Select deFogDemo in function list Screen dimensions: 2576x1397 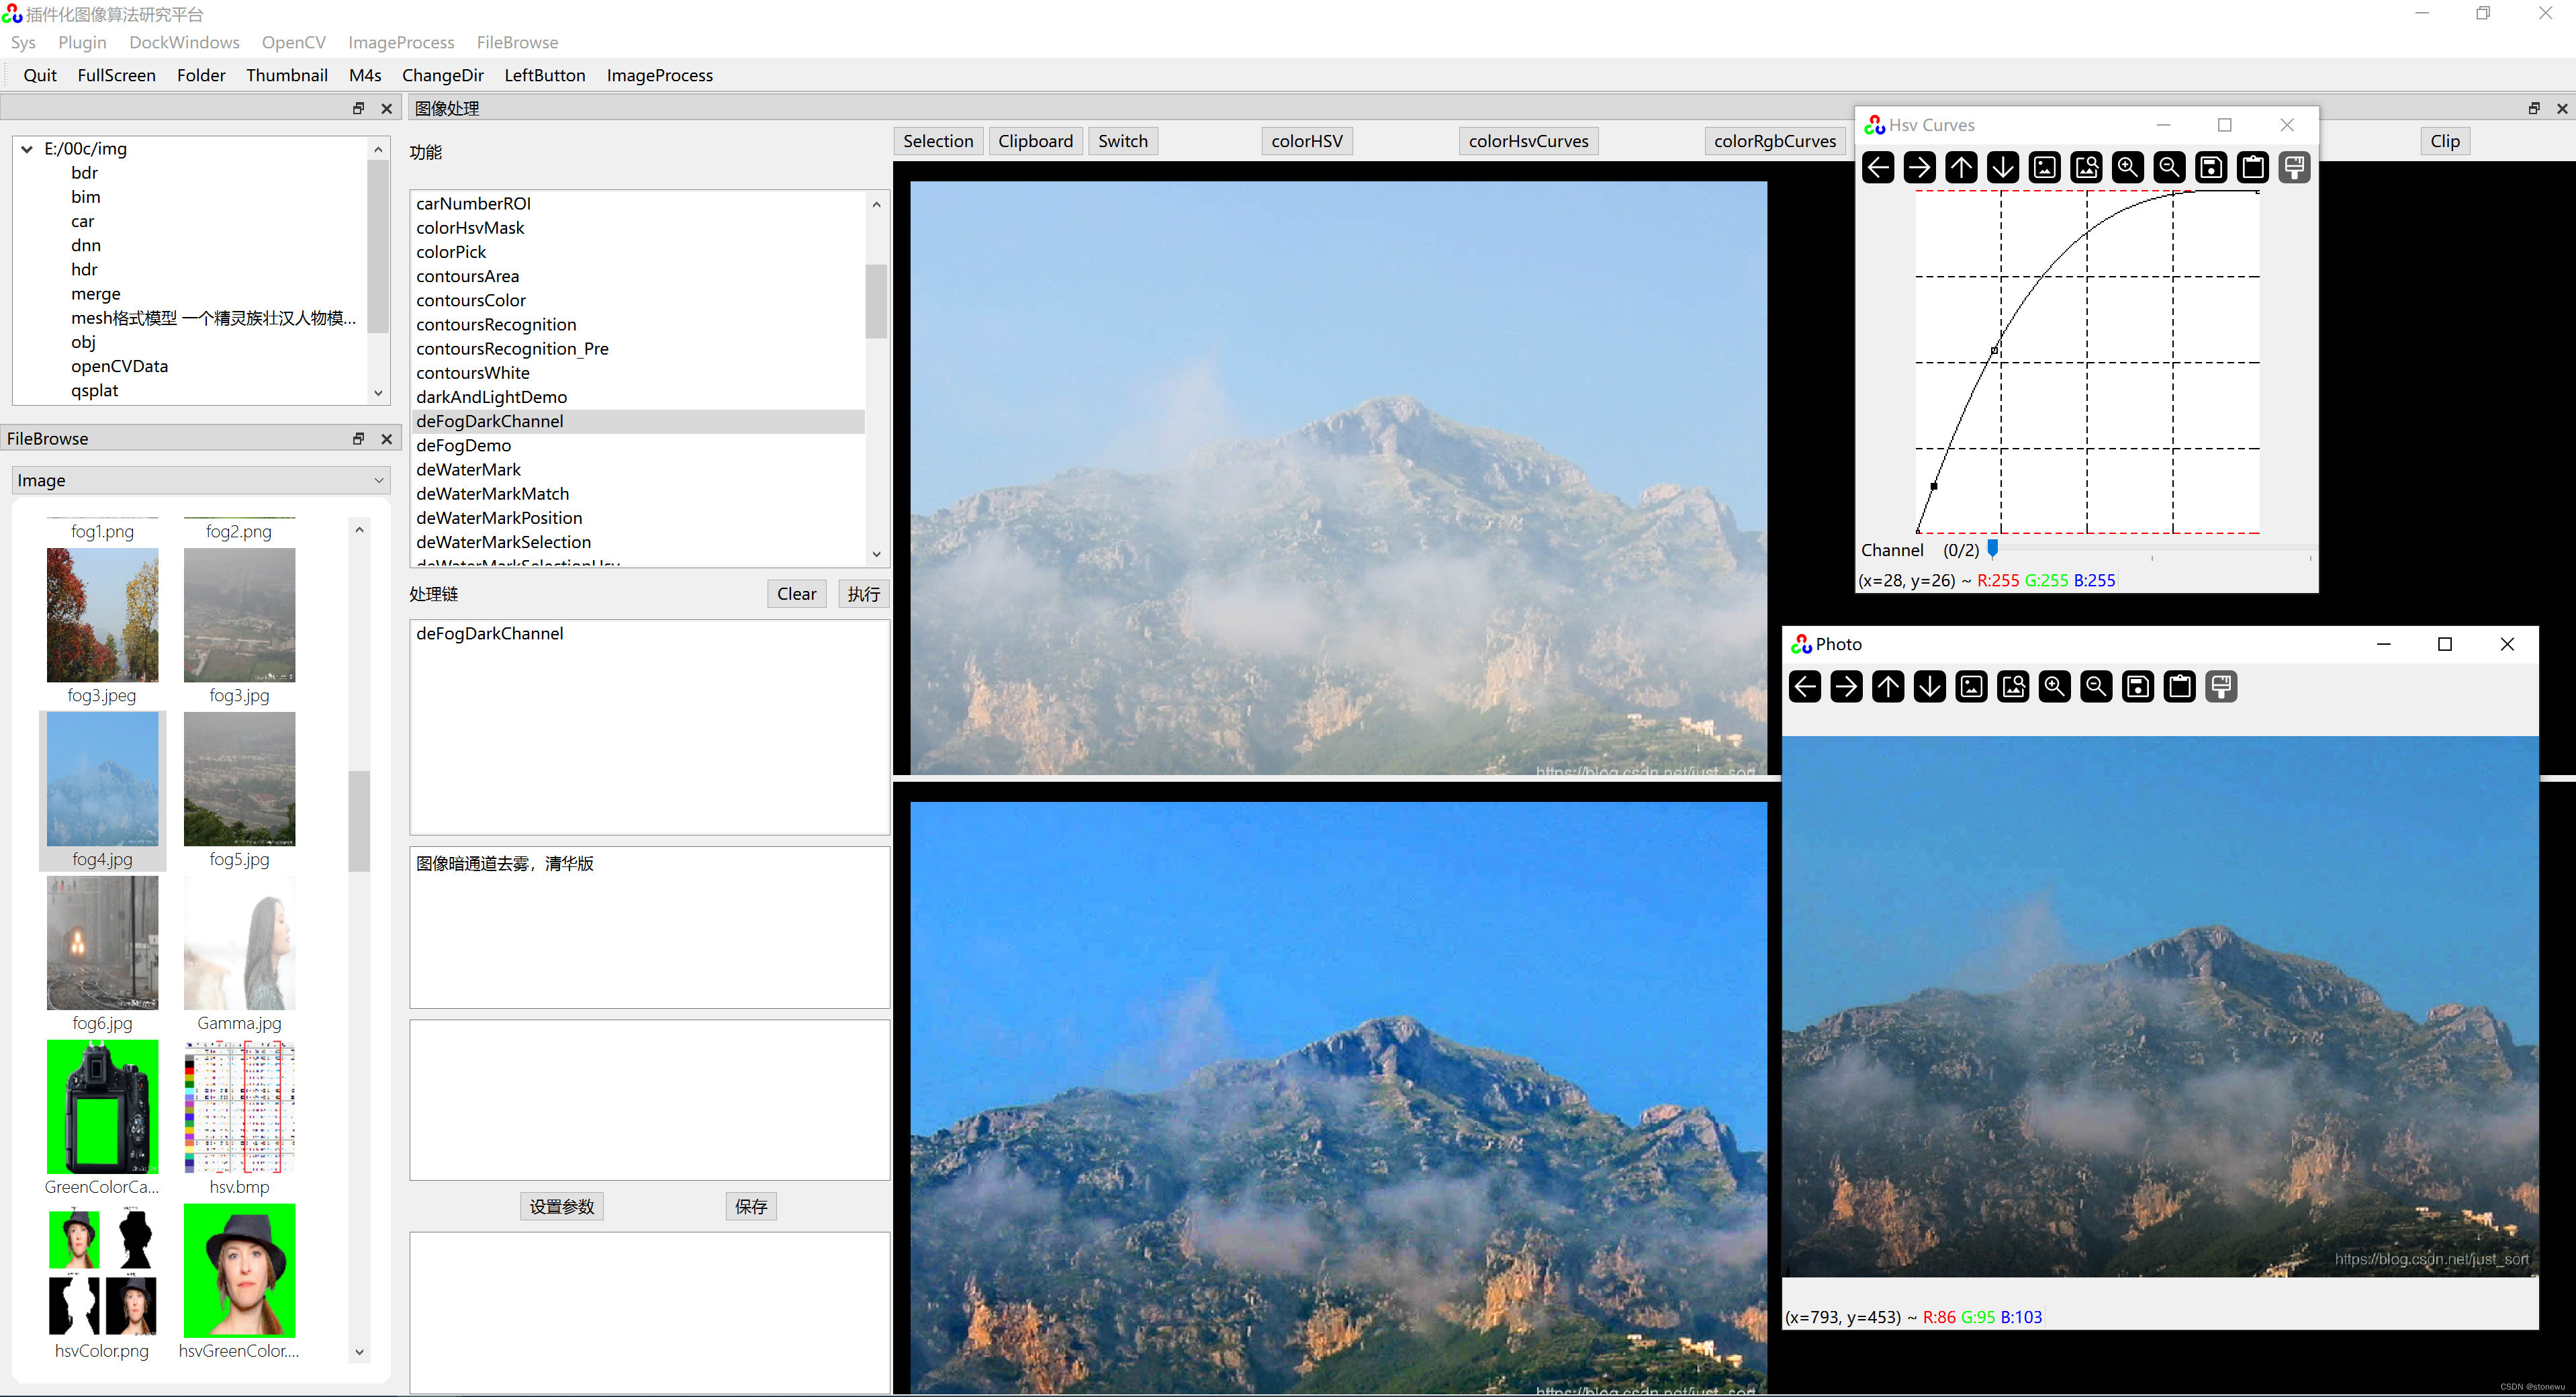[x=464, y=445]
